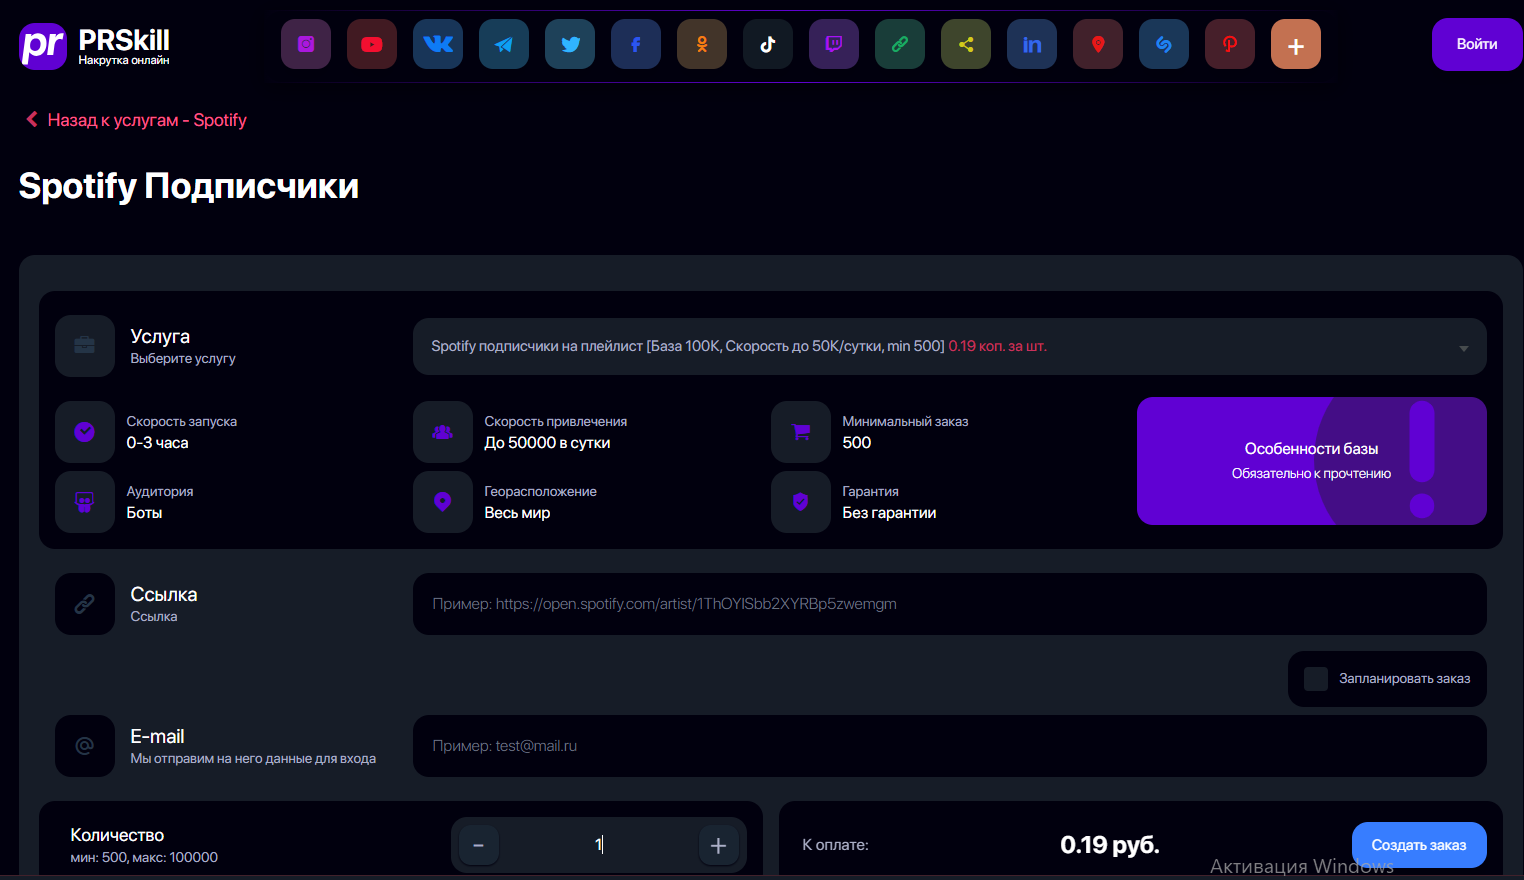
Task: Click the yellow share icon in header
Action: [x=966, y=44]
